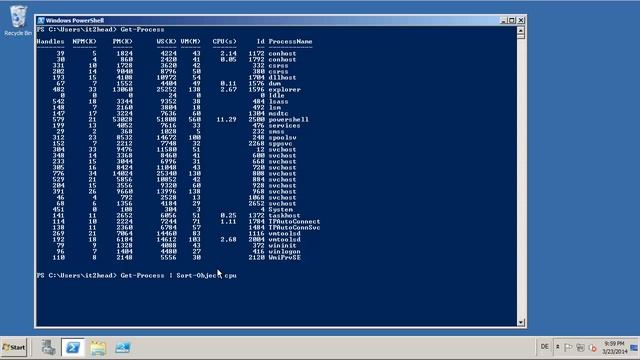Click the lsass process name
Screen dimensions: 640x360
click(278, 102)
